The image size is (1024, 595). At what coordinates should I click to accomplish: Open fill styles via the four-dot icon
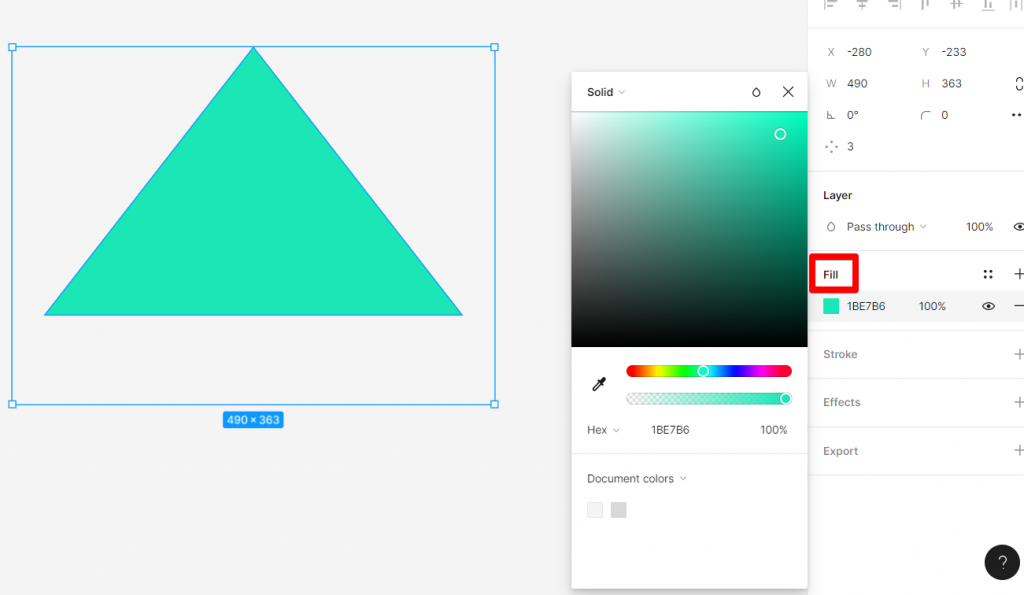coord(988,273)
